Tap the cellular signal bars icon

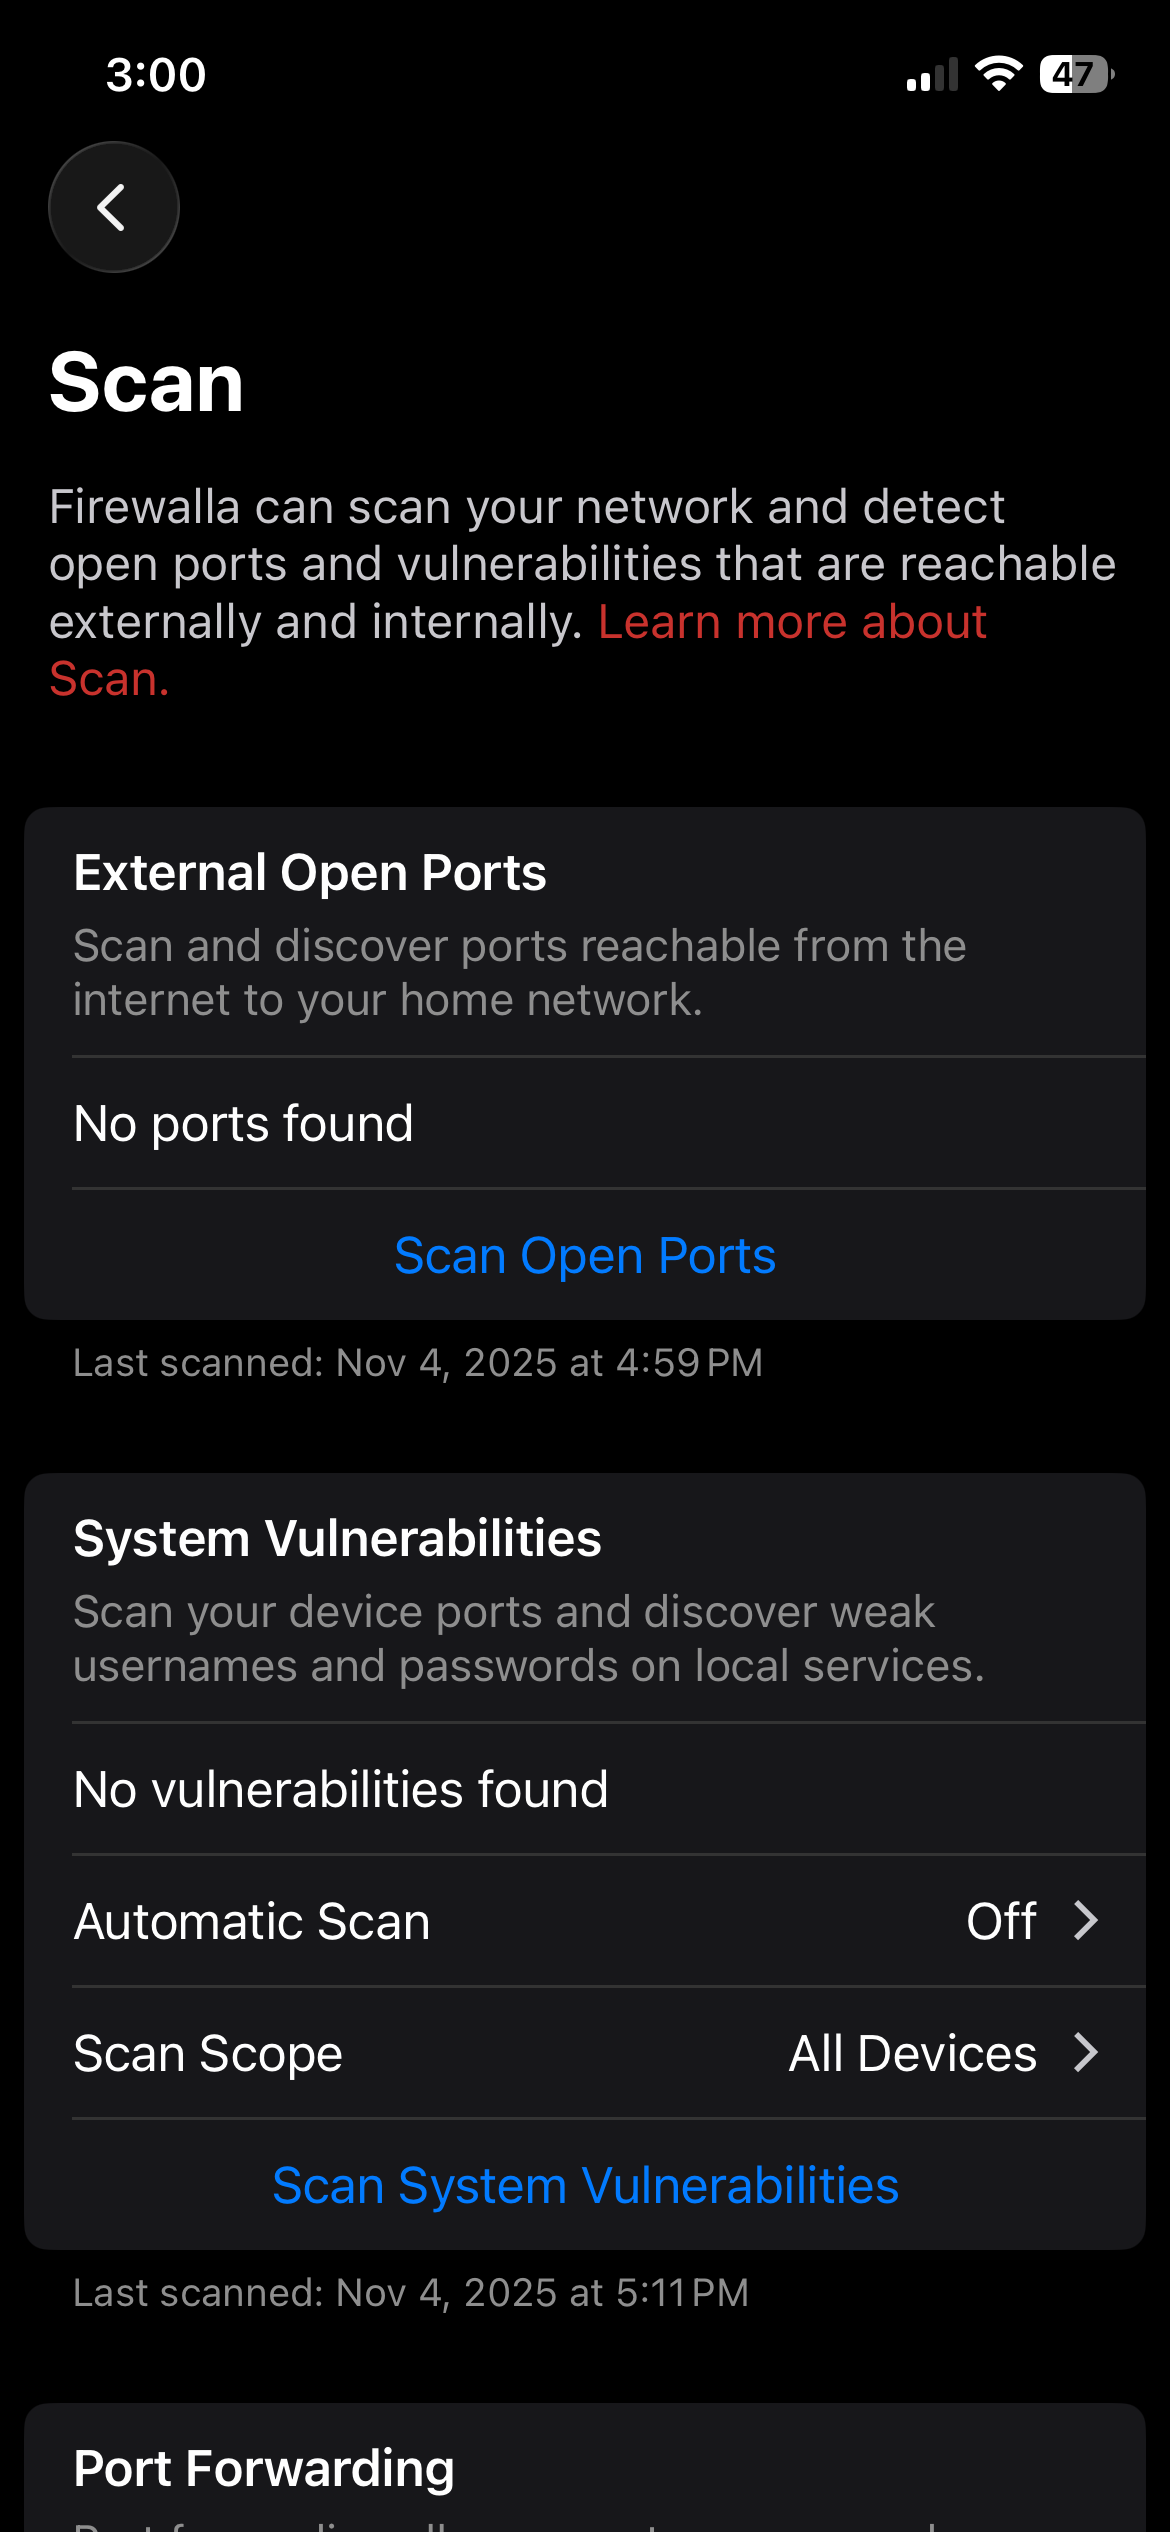(932, 75)
